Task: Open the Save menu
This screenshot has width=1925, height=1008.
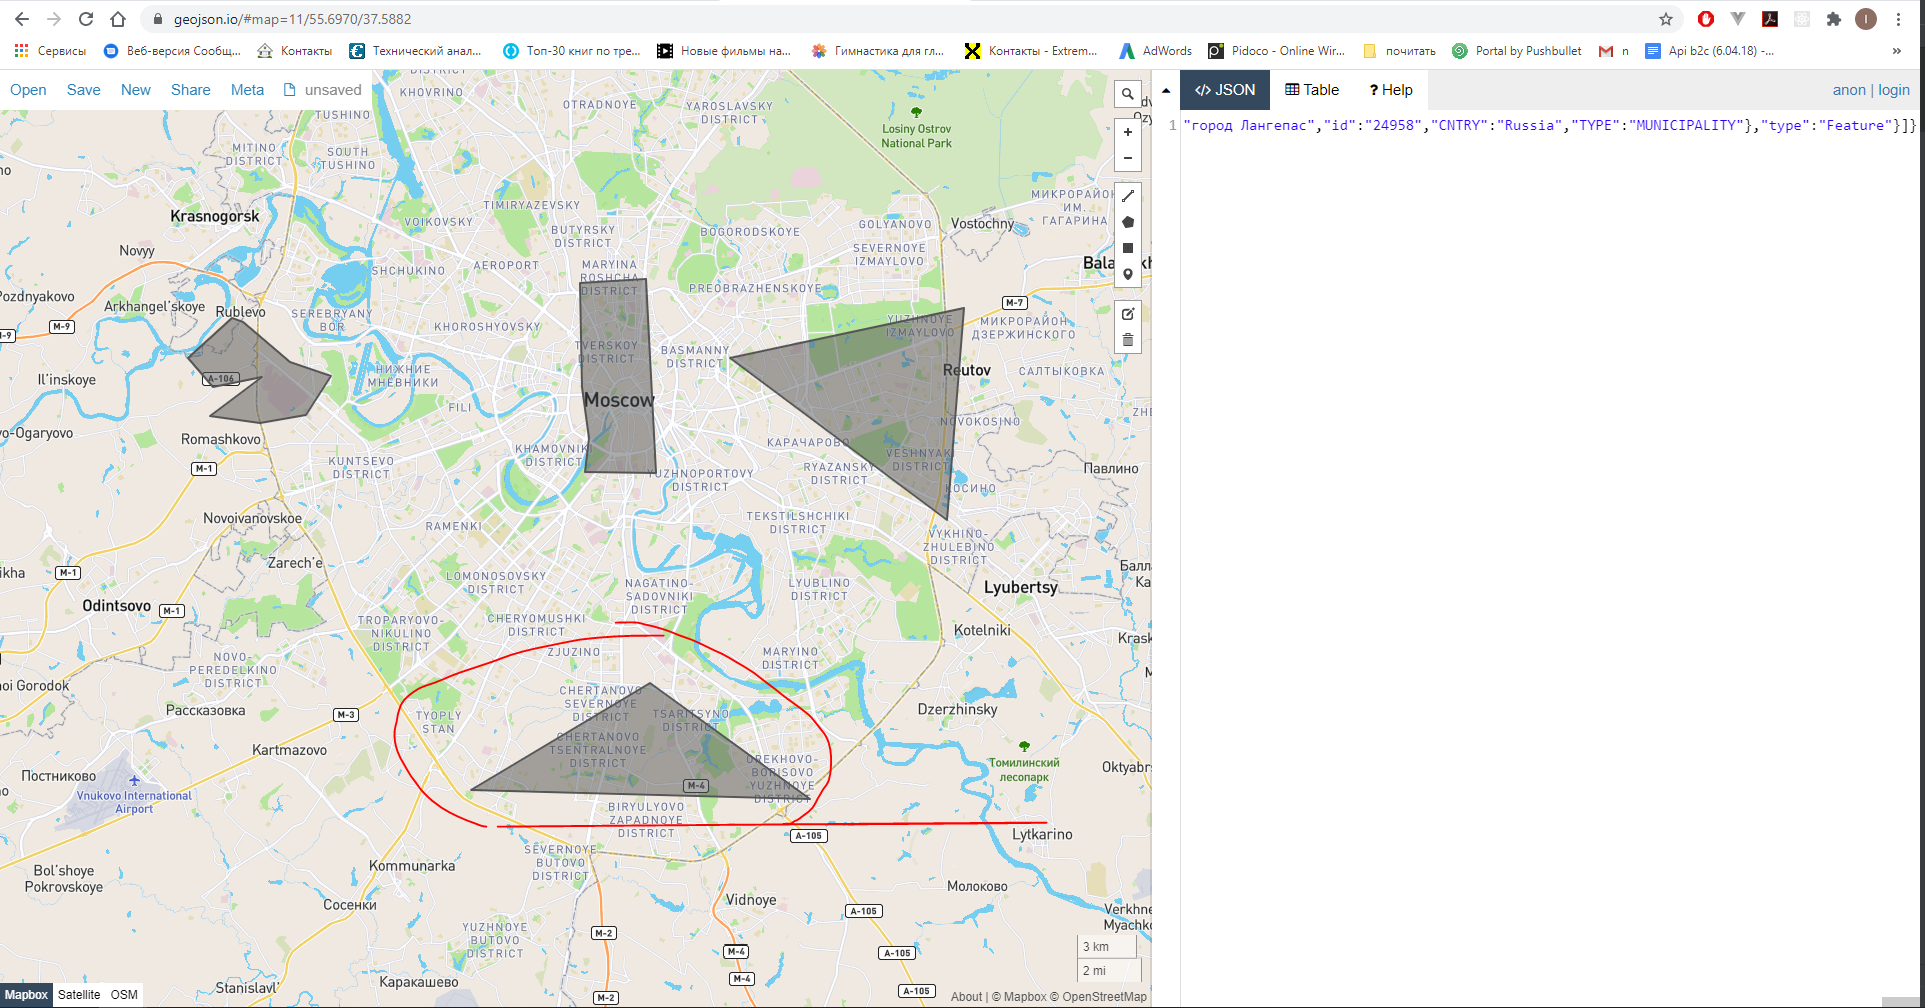Action: click(83, 90)
